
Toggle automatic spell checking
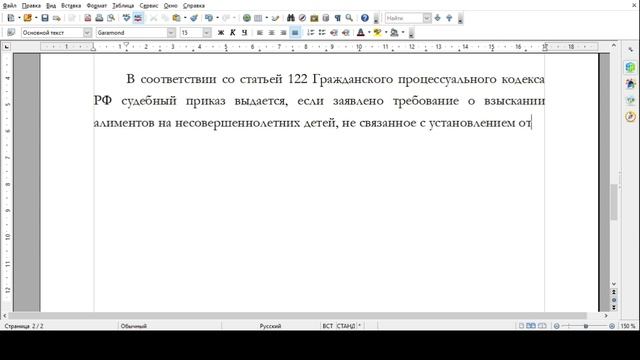(138, 18)
